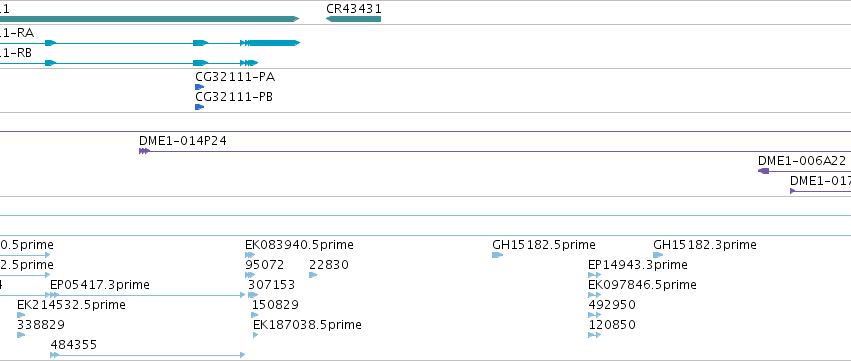Select the 484355 EST feature line

[x=148, y=355]
